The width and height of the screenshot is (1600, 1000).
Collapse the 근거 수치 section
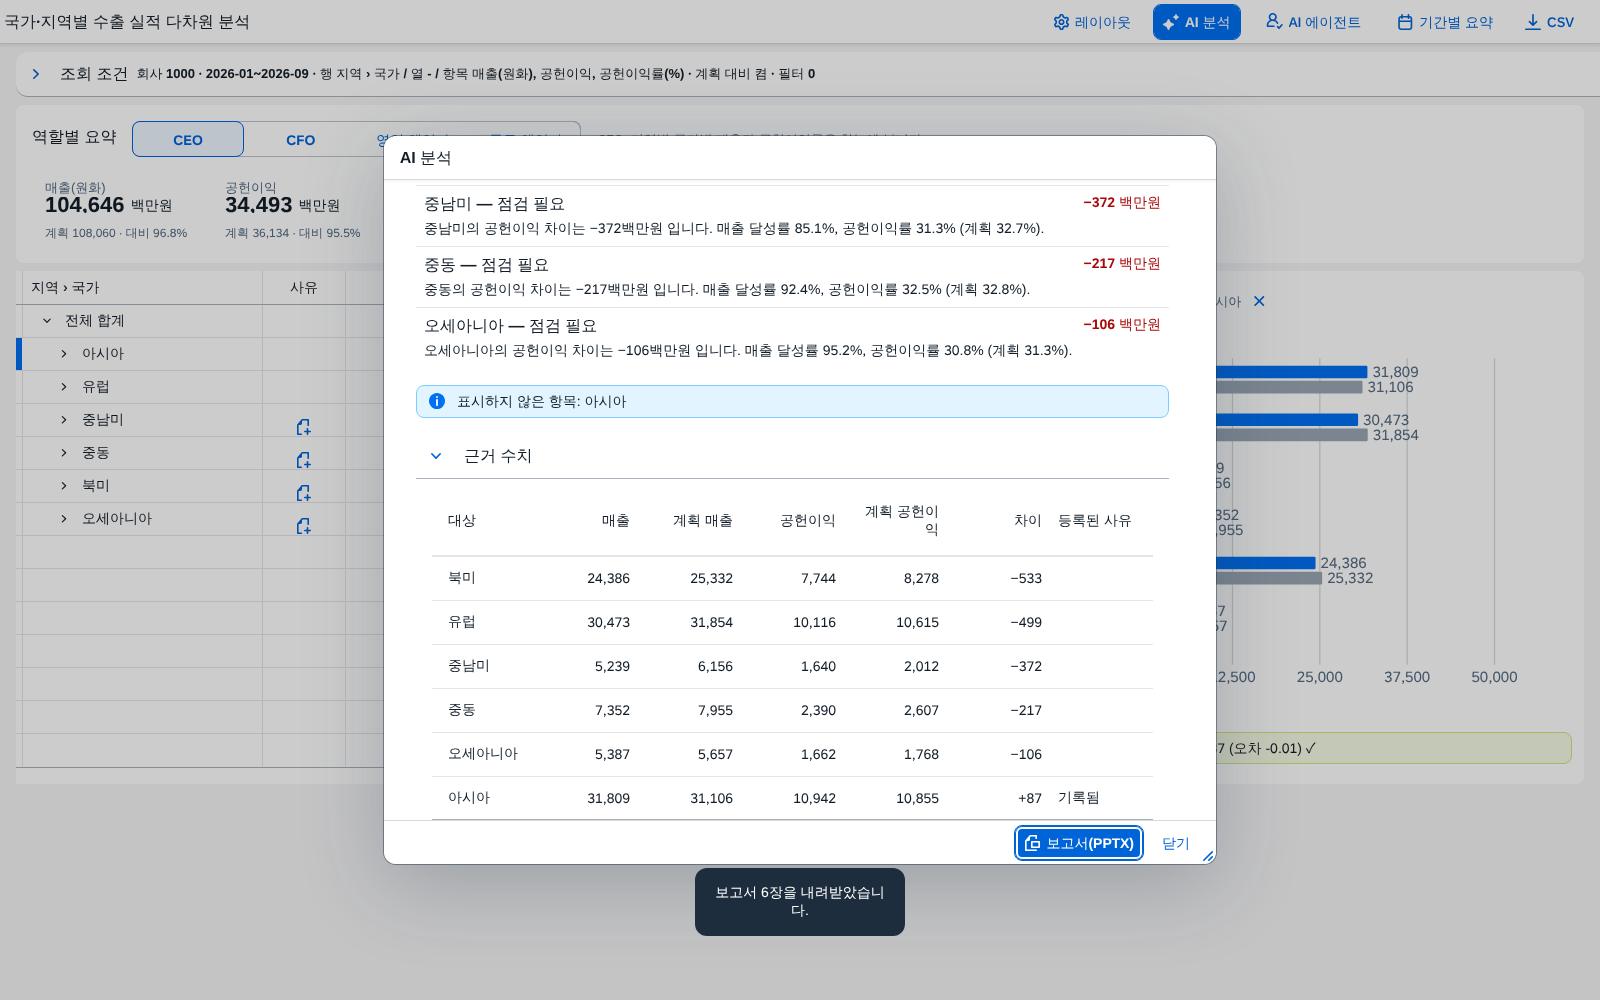click(436, 456)
